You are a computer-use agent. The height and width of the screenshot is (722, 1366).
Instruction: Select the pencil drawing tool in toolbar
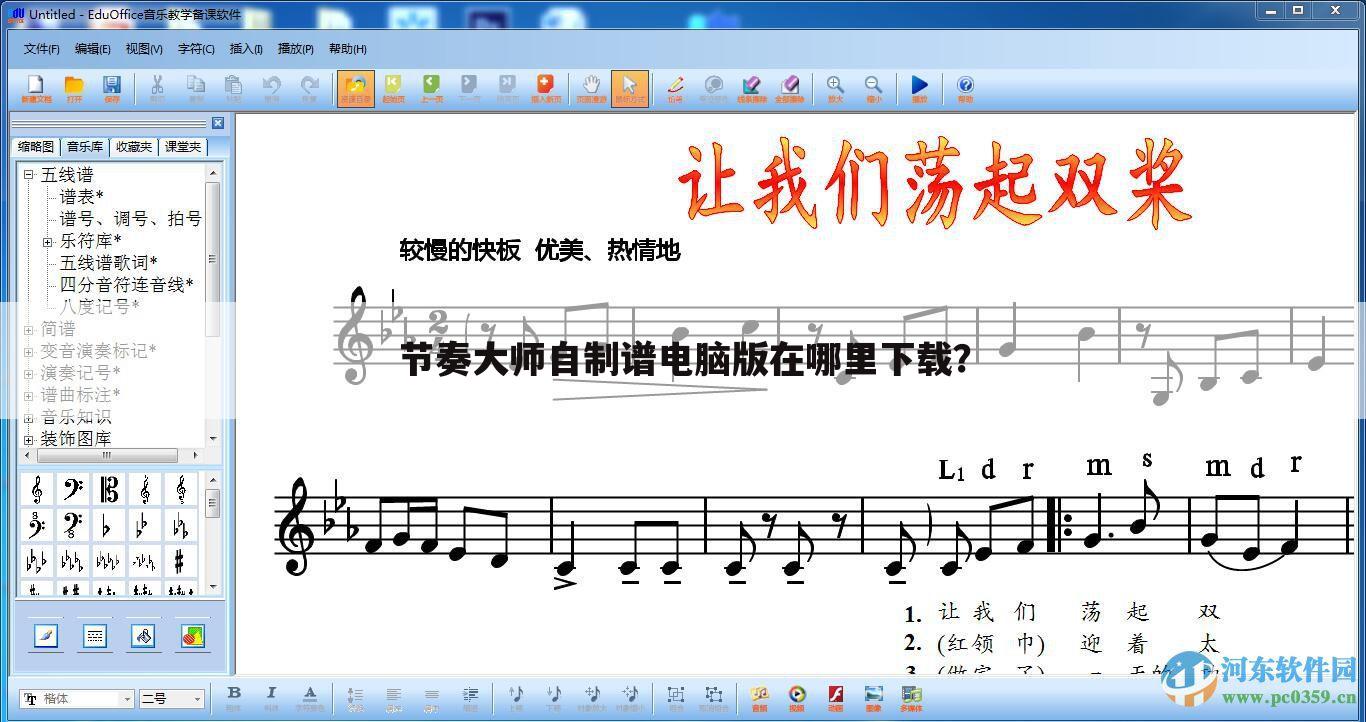pos(675,88)
